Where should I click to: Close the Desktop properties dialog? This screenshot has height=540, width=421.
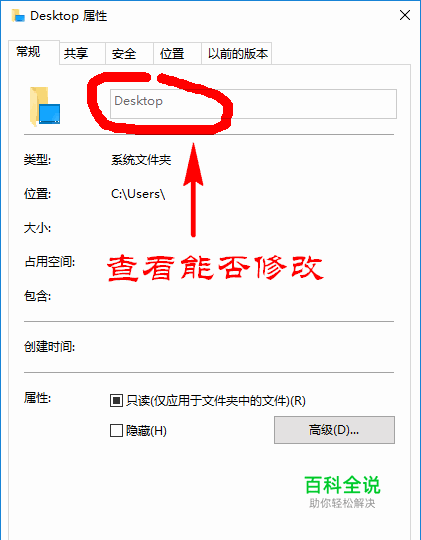(405, 15)
